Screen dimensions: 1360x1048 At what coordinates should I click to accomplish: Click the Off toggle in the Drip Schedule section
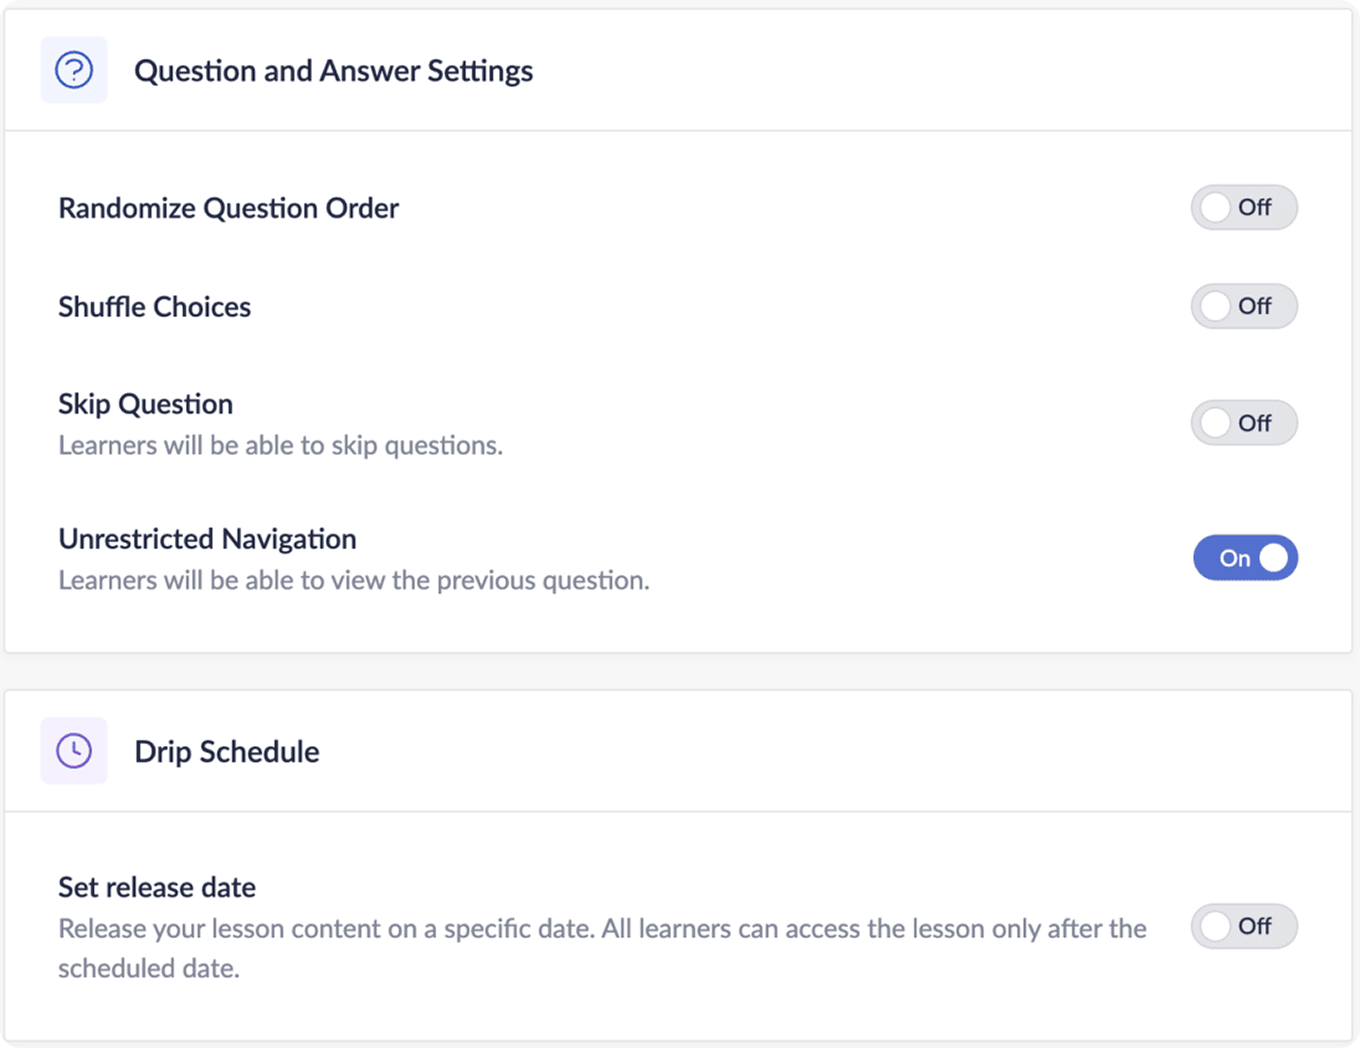[1244, 926]
